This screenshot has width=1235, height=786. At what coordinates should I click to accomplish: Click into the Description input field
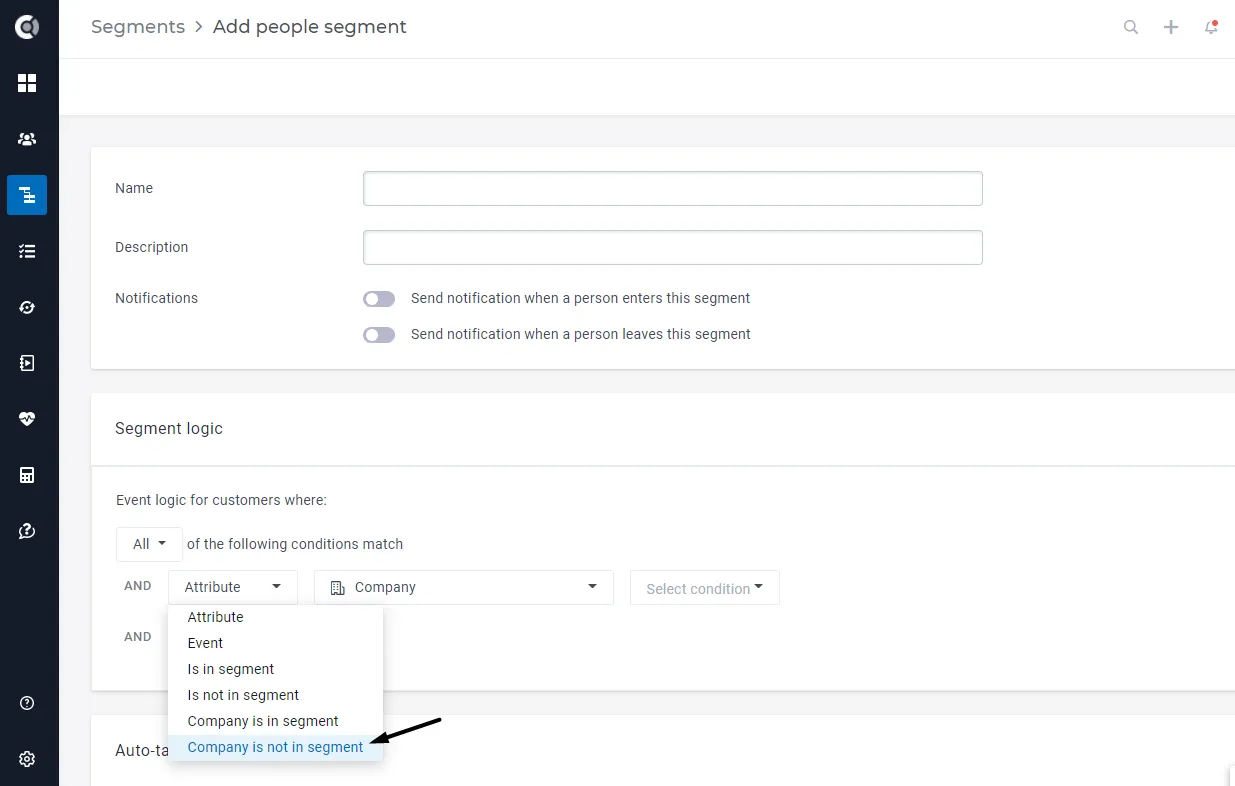pyautogui.click(x=673, y=247)
